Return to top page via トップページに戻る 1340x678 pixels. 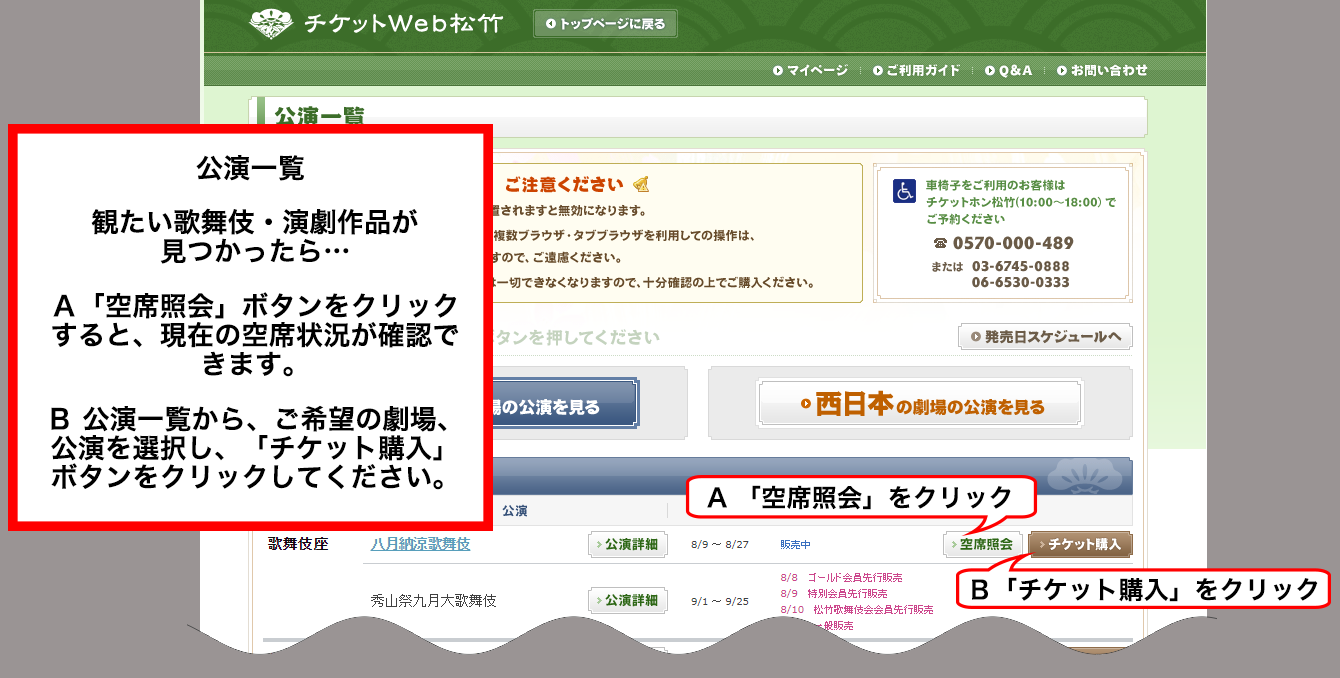click(x=606, y=24)
